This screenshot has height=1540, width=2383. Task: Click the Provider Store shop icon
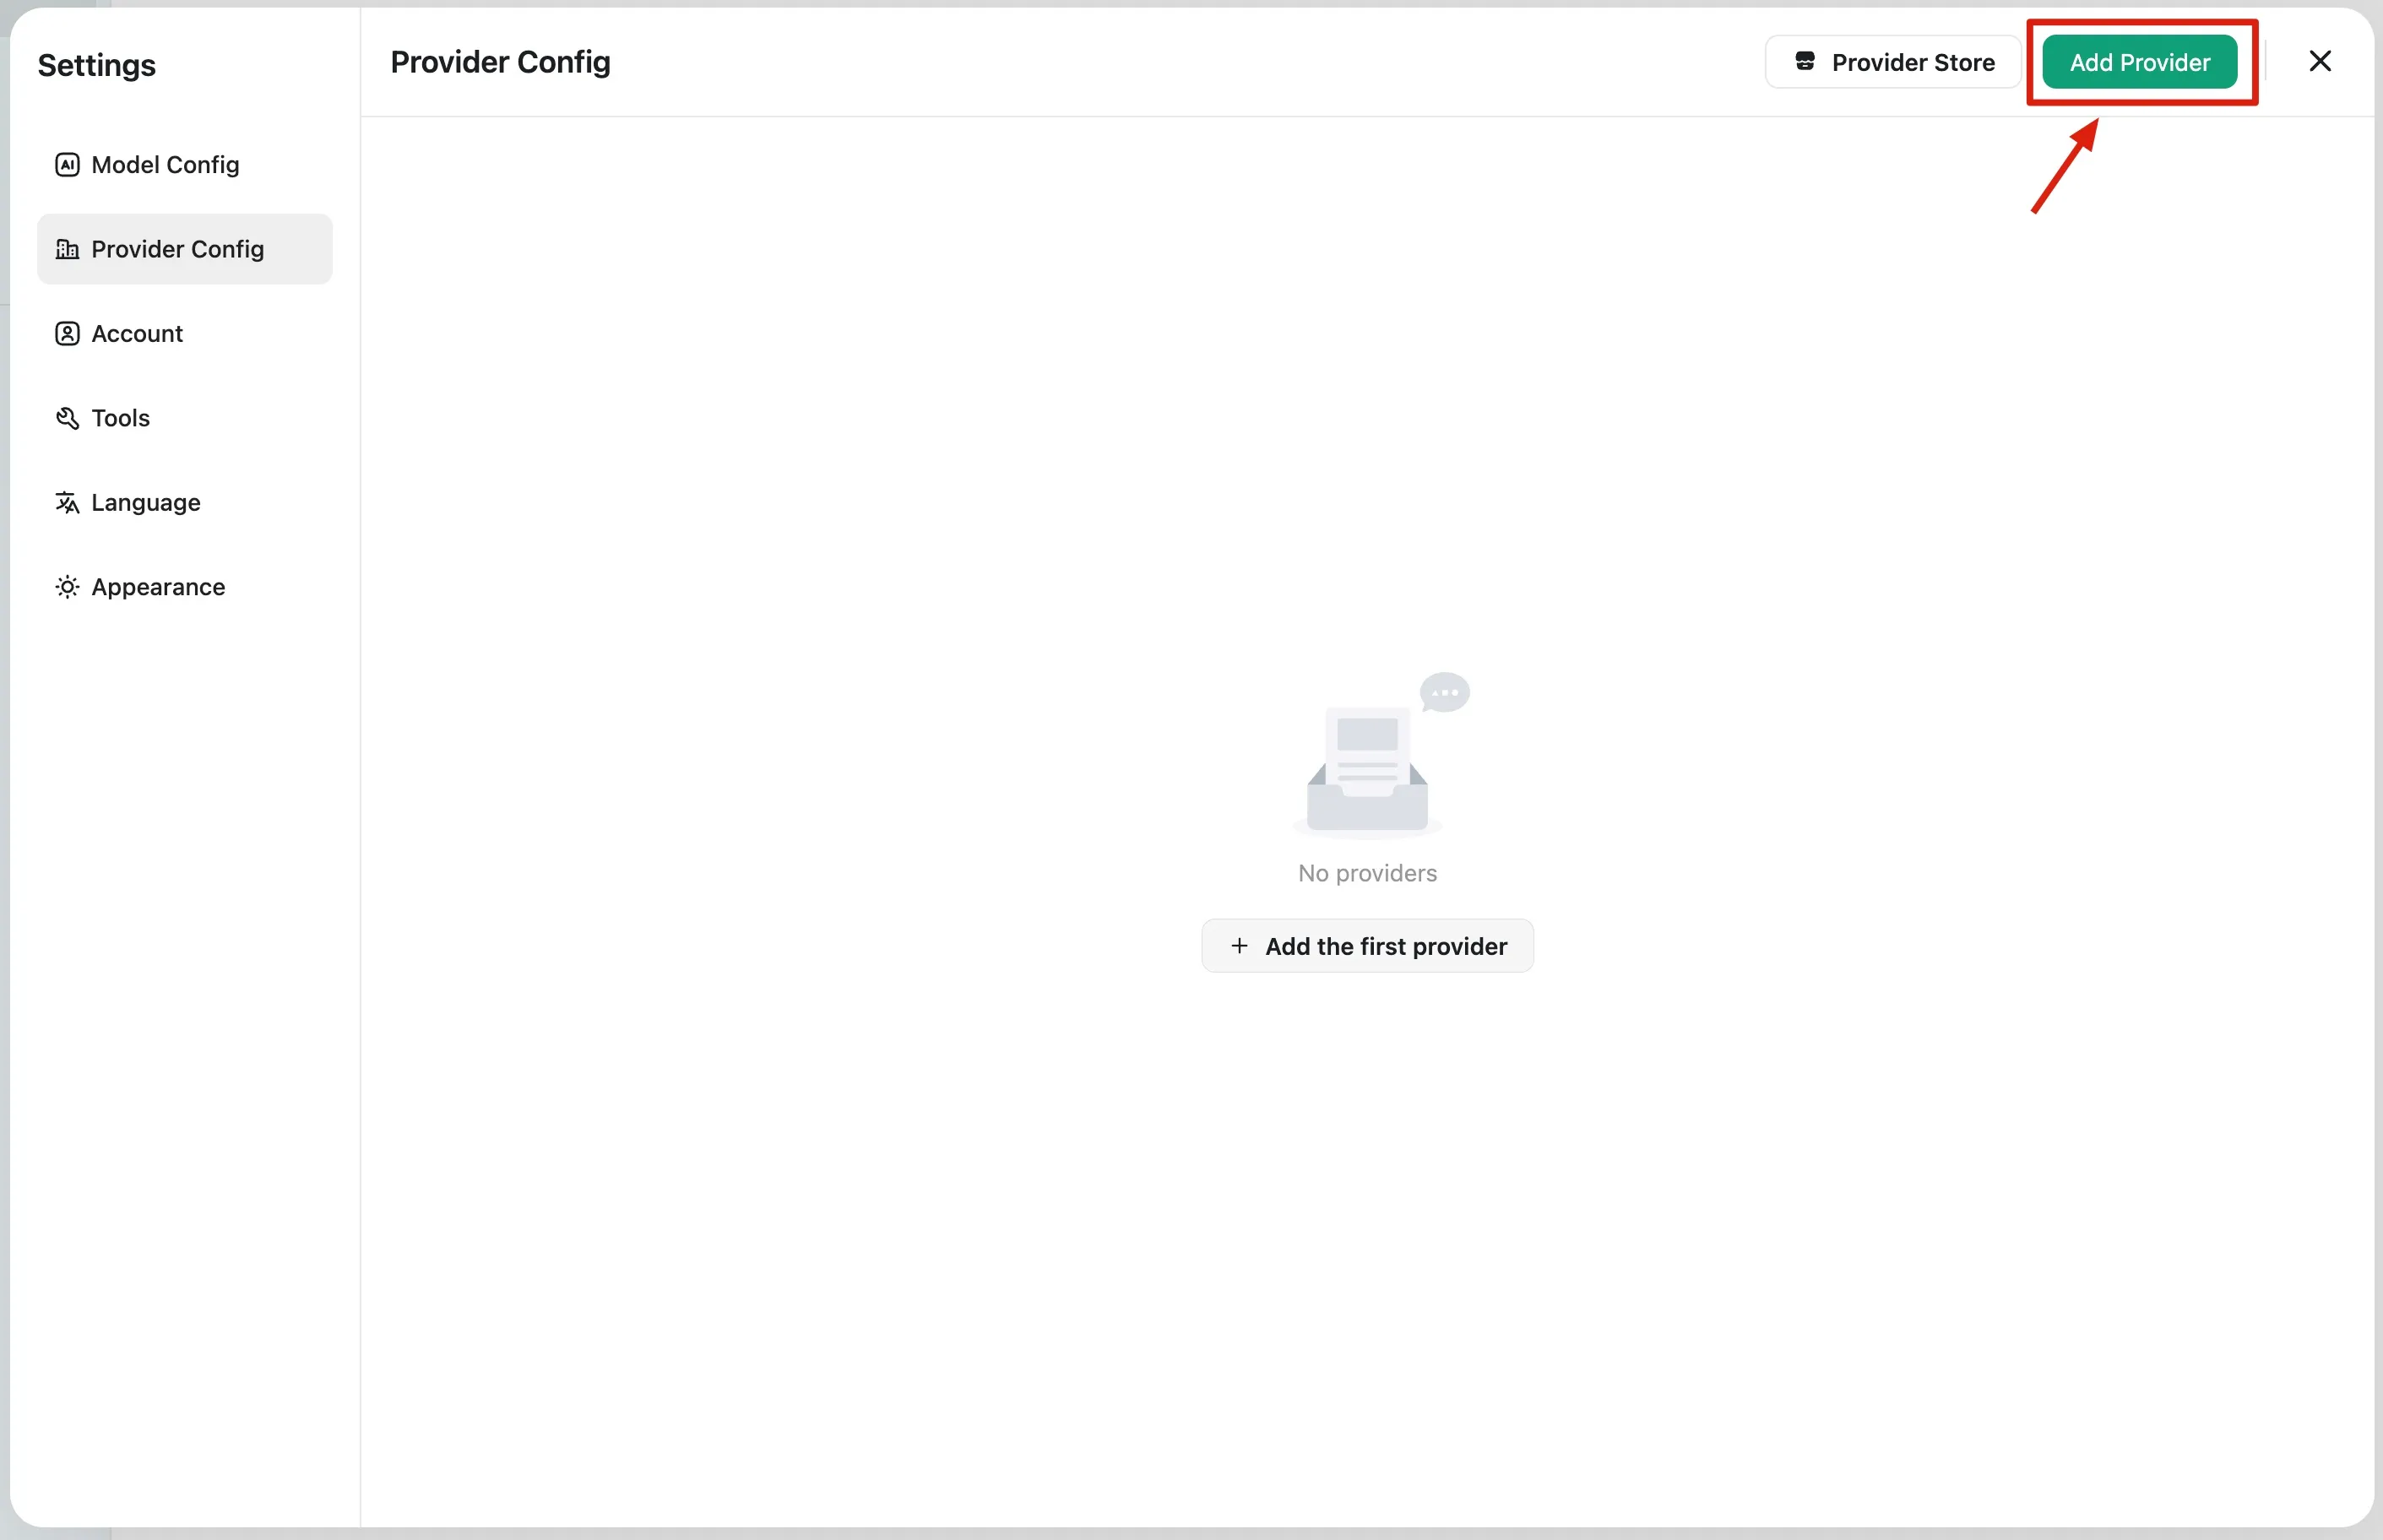point(1804,62)
